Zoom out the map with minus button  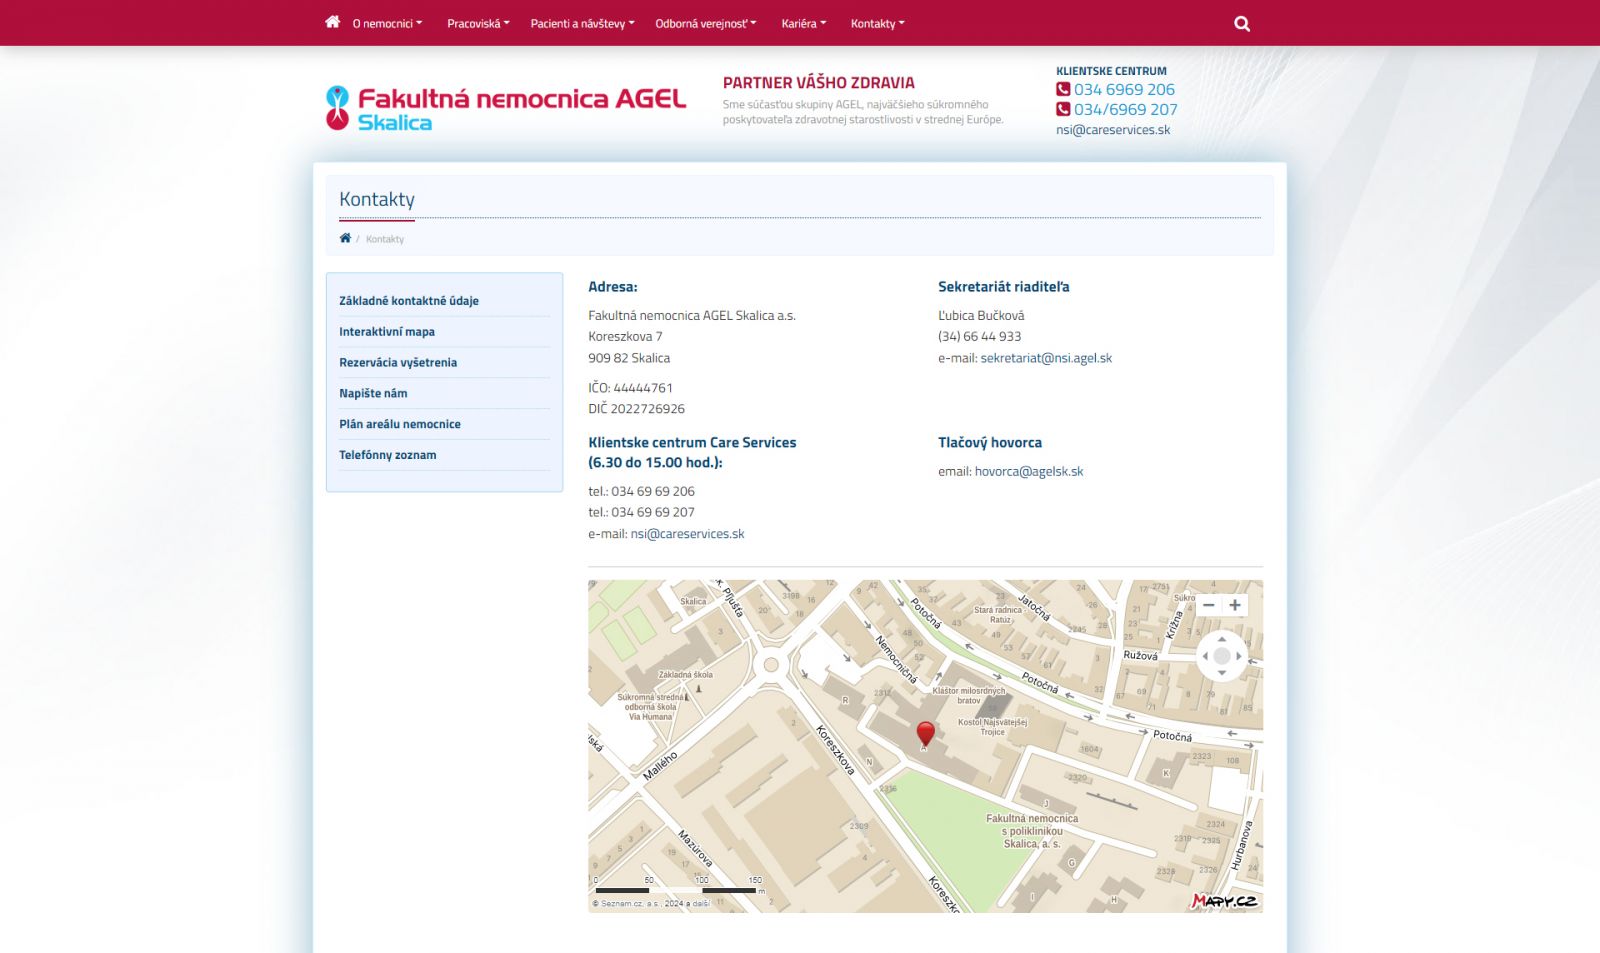1209,605
